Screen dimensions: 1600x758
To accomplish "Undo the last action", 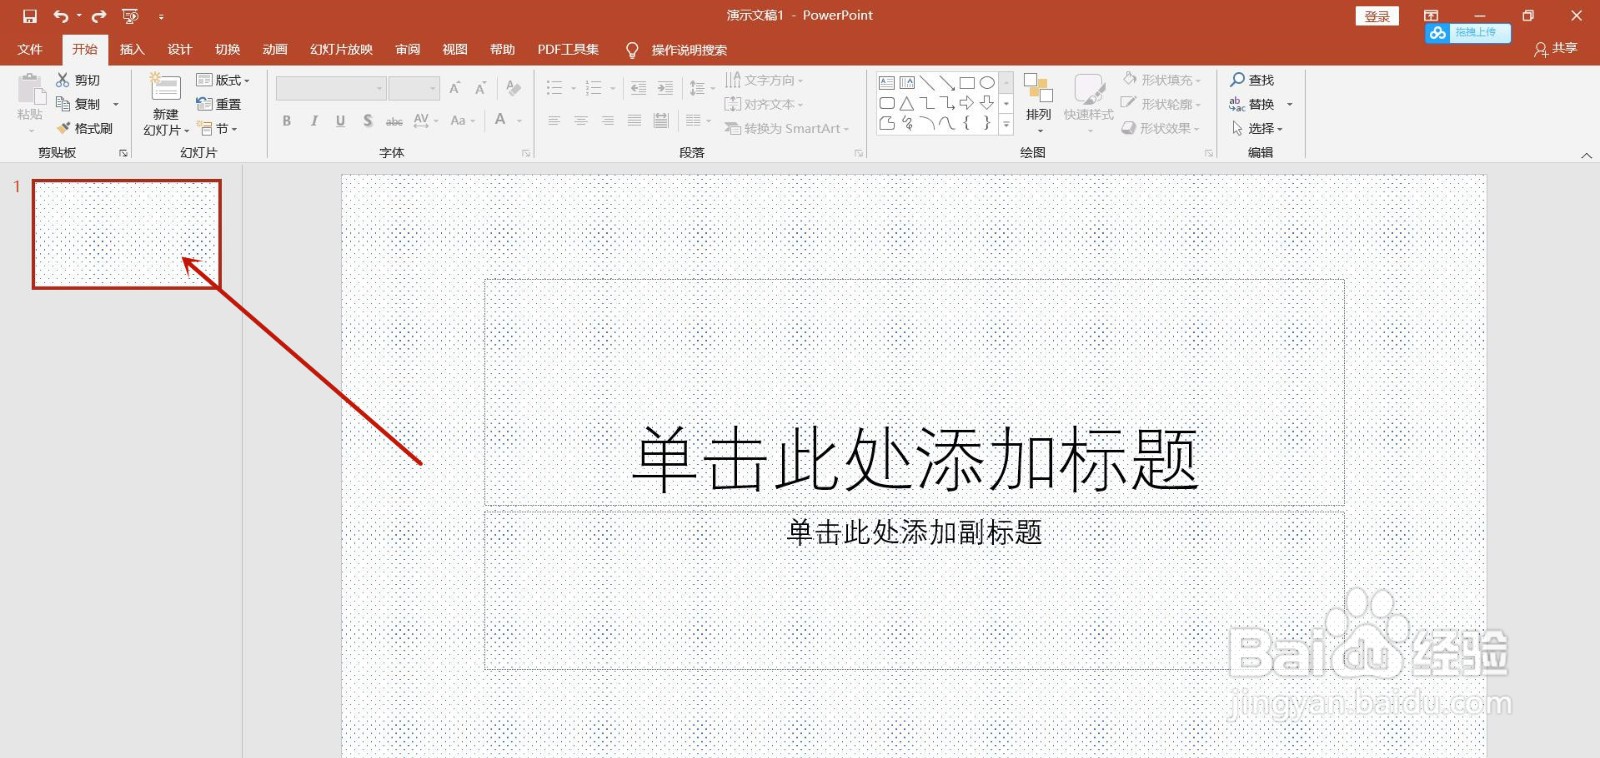I will coord(60,16).
